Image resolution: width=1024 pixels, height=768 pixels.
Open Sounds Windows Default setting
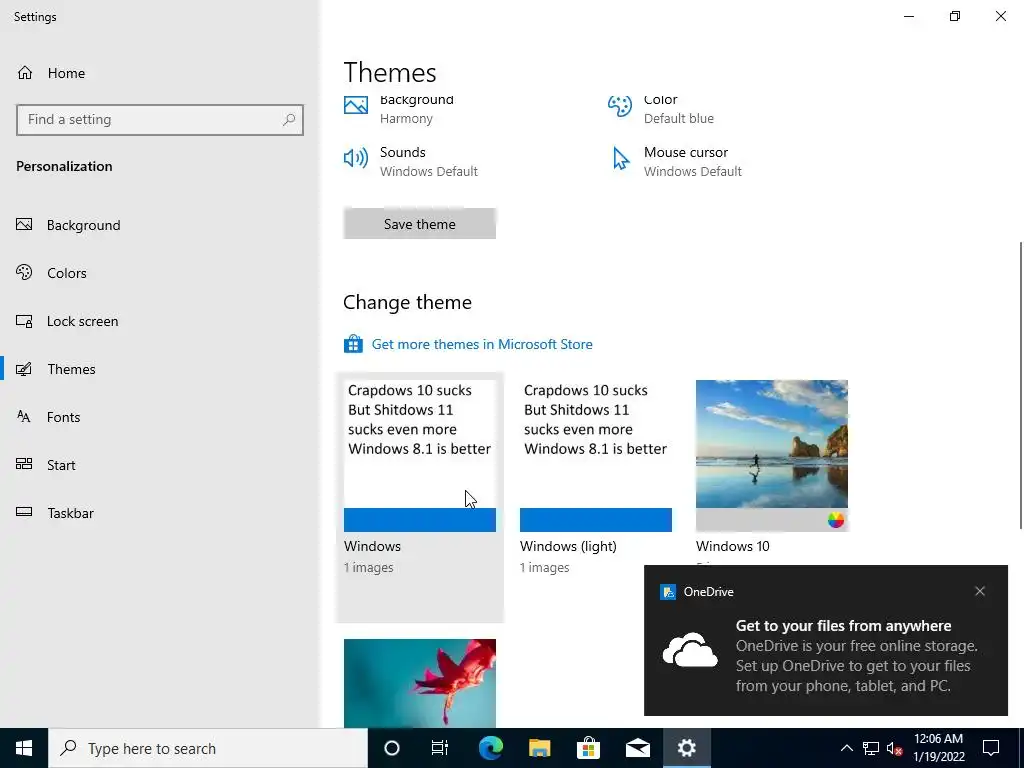coord(428,161)
